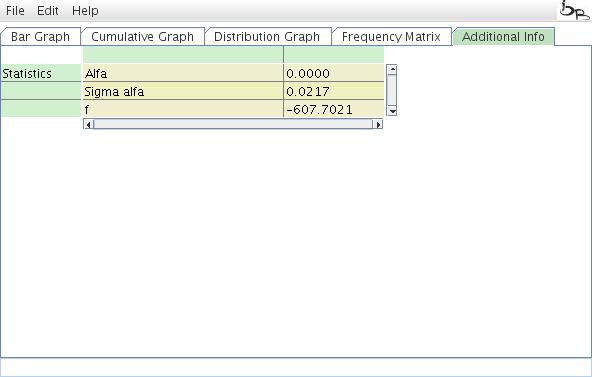Switch to the Frequency Matrix tab
592x377 pixels.
coord(391,37)
